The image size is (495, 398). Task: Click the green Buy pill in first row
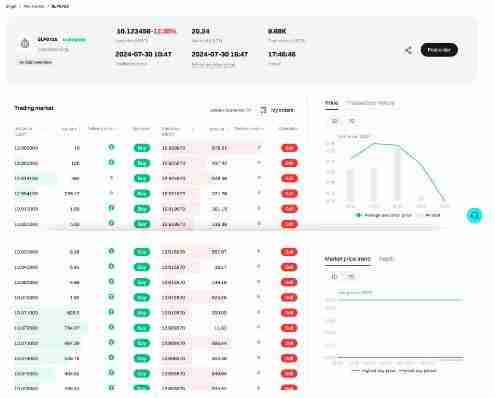(142, 148)
